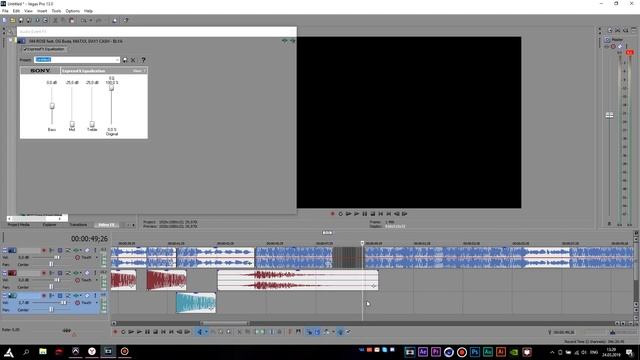
Task: Click the What's This help icon
Action: [x=126, y=20]
